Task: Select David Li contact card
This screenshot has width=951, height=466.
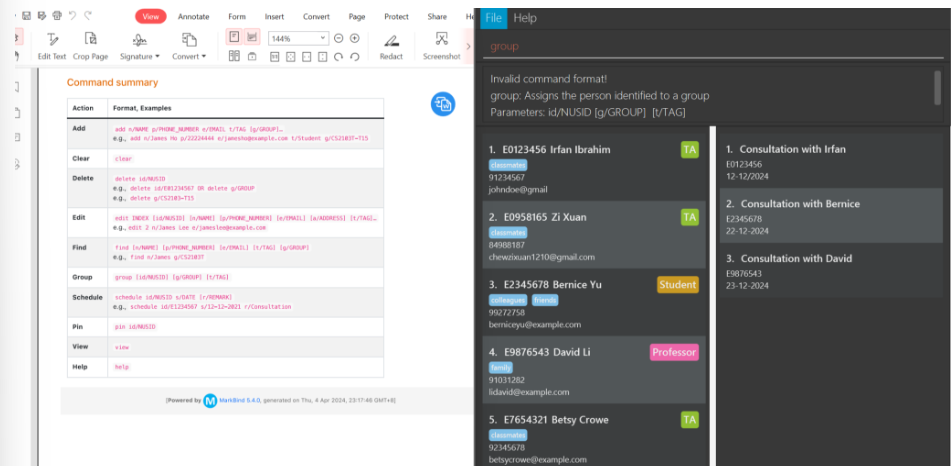Action: coord(594,370)
